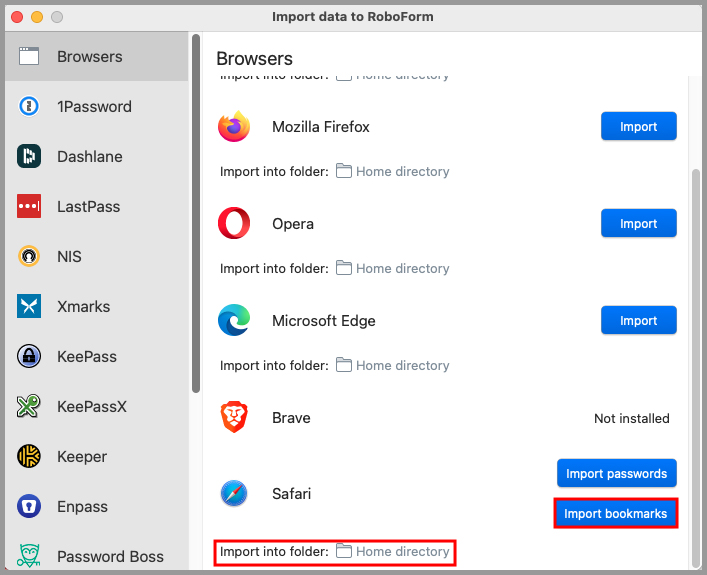Click the red Opera logo icon

pos(234,224)
